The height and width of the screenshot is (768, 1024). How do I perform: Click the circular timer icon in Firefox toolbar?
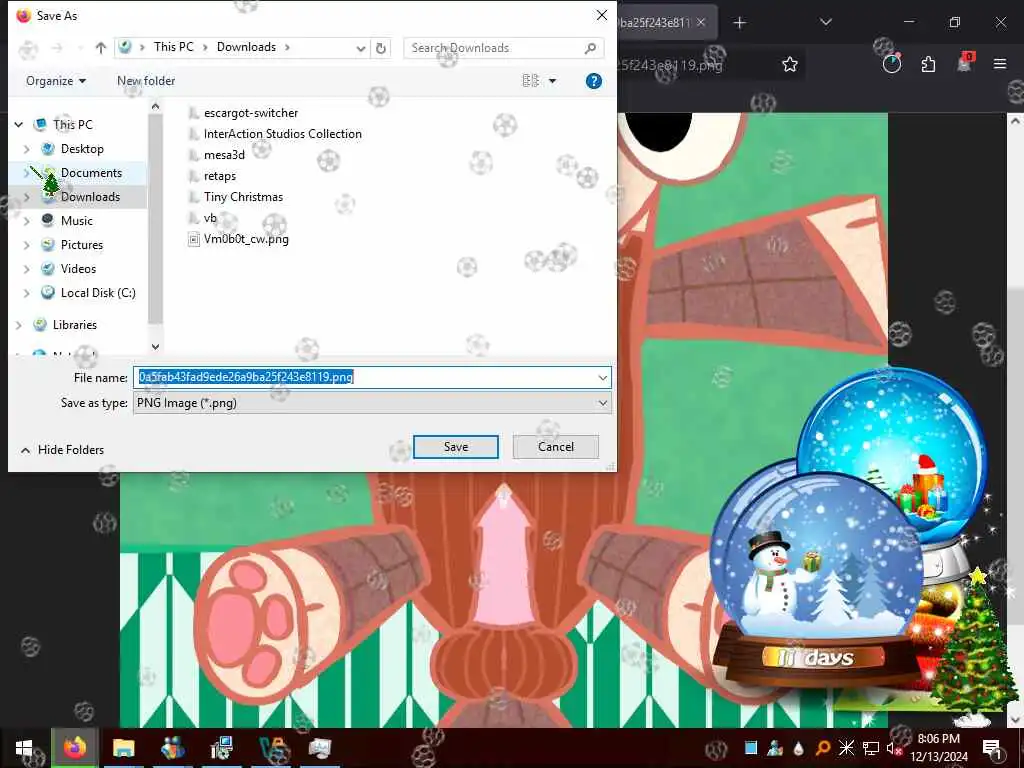[891, 63]
